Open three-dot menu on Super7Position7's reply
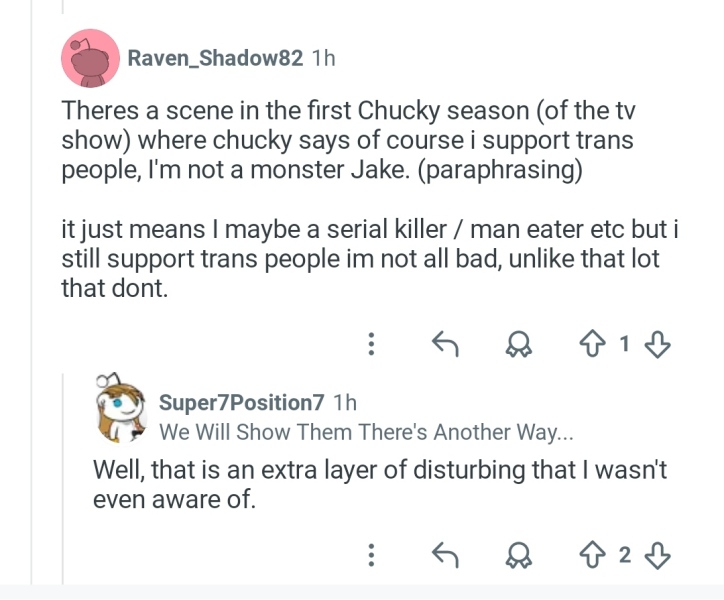 pos(371,555)
